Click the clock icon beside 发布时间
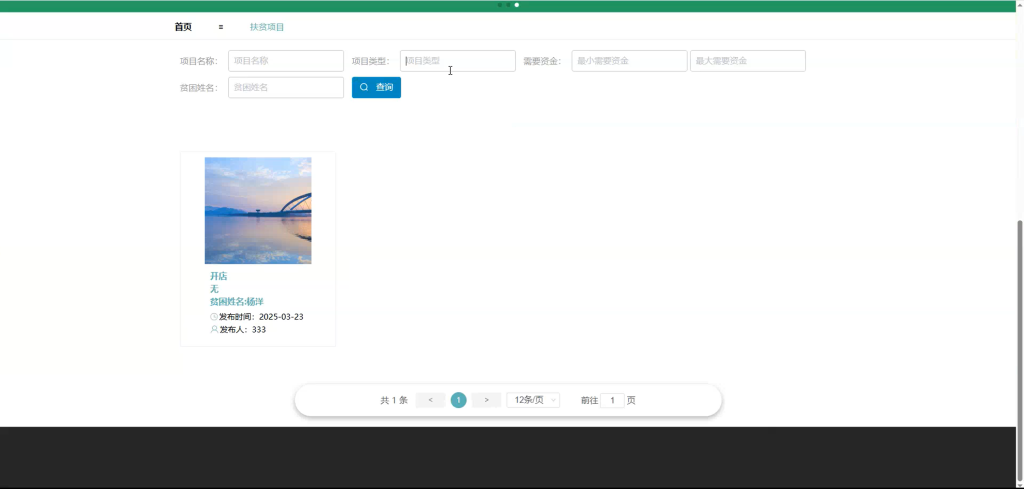1024x489 pixels. click(x=214, y=317)
